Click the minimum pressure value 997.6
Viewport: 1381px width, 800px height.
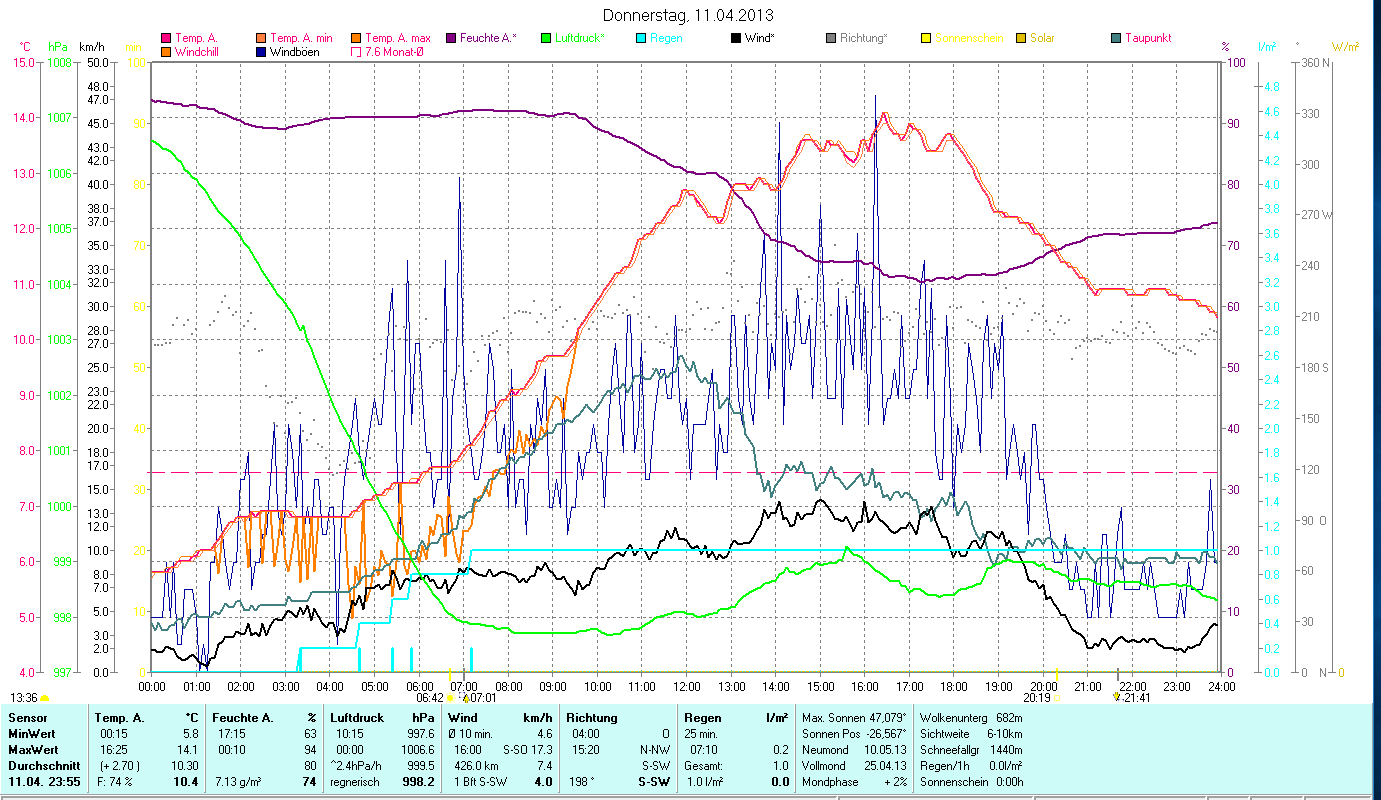click(x=421, y=733)
